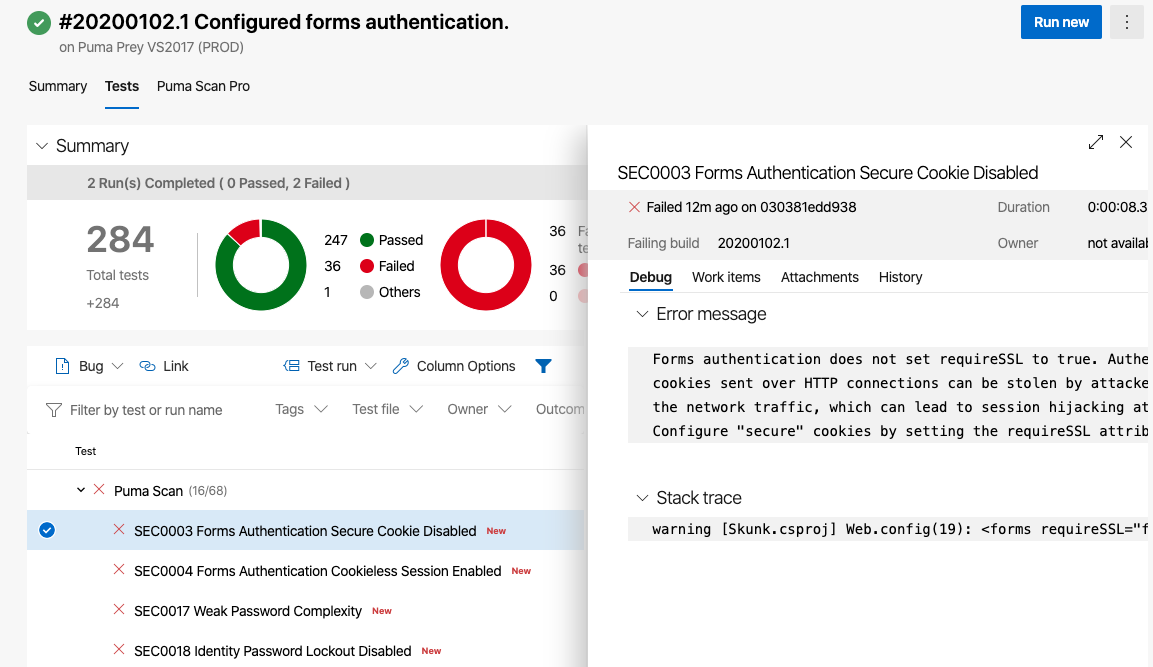The image size is (1153, 667).
Task: Close the test detail pane
Action: 1126,142
